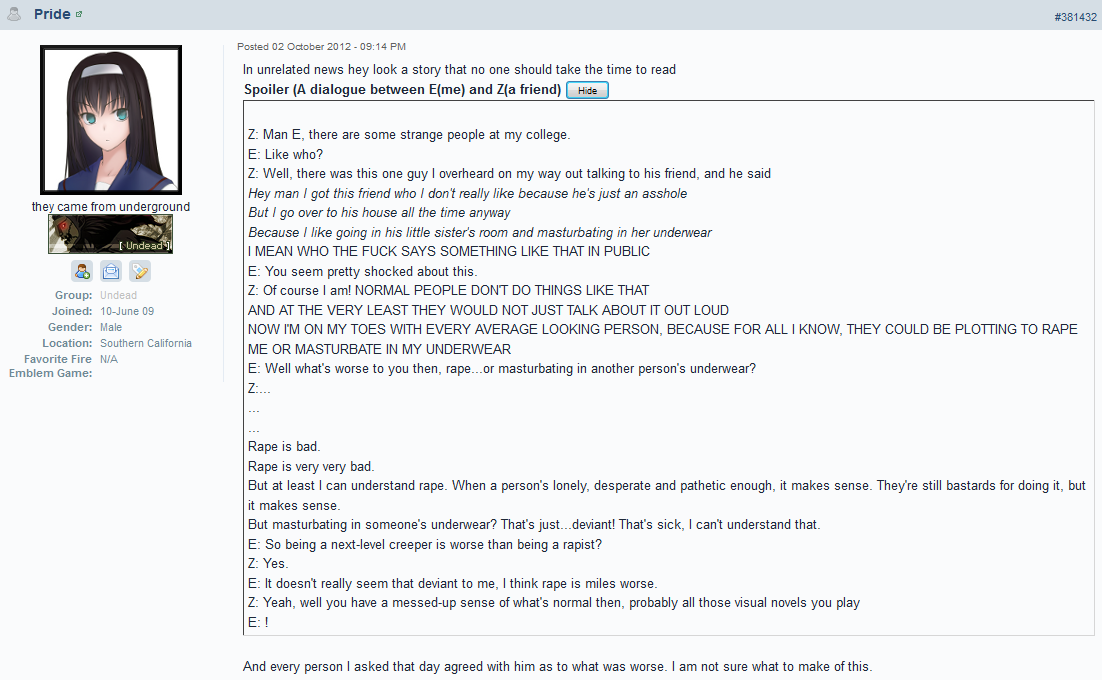Click the find member's posts pencil icon
The width and height of the screenshot is (1102, 680).
point(140,271)
